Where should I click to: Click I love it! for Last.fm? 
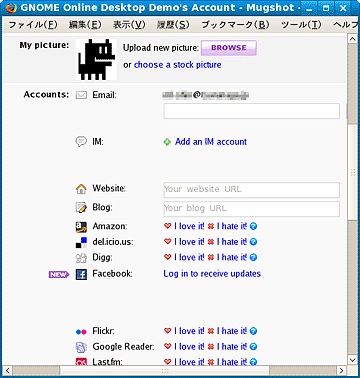coord(189,361)
